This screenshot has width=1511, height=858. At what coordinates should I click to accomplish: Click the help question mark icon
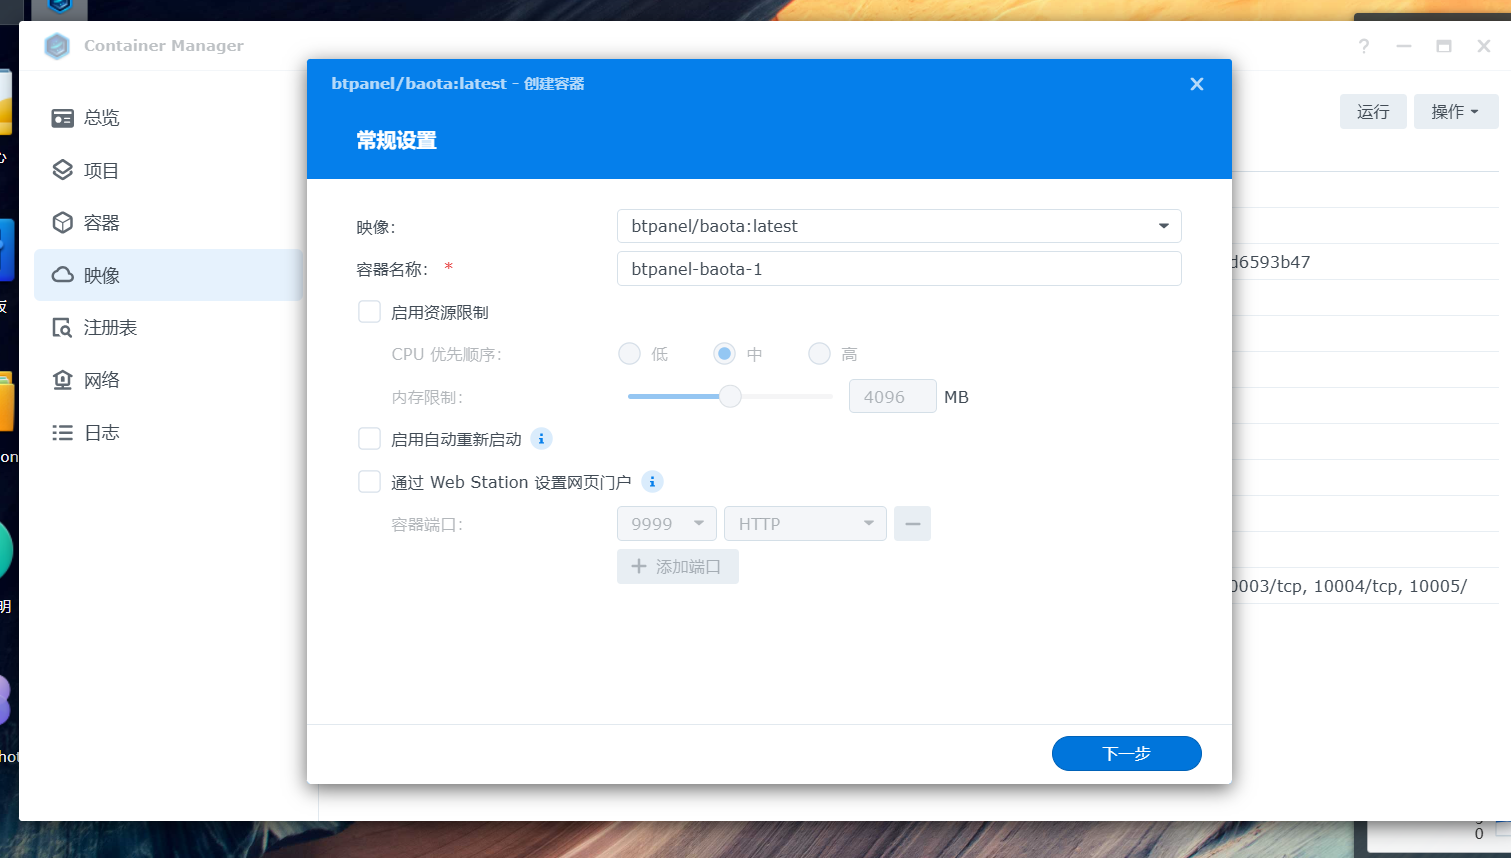[x=1364, y=46]
